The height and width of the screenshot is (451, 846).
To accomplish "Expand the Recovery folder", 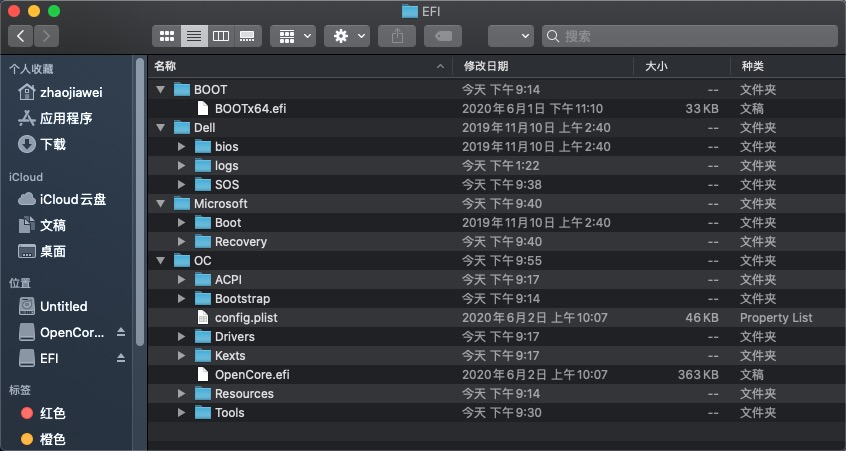I will [x=181, y=241].
